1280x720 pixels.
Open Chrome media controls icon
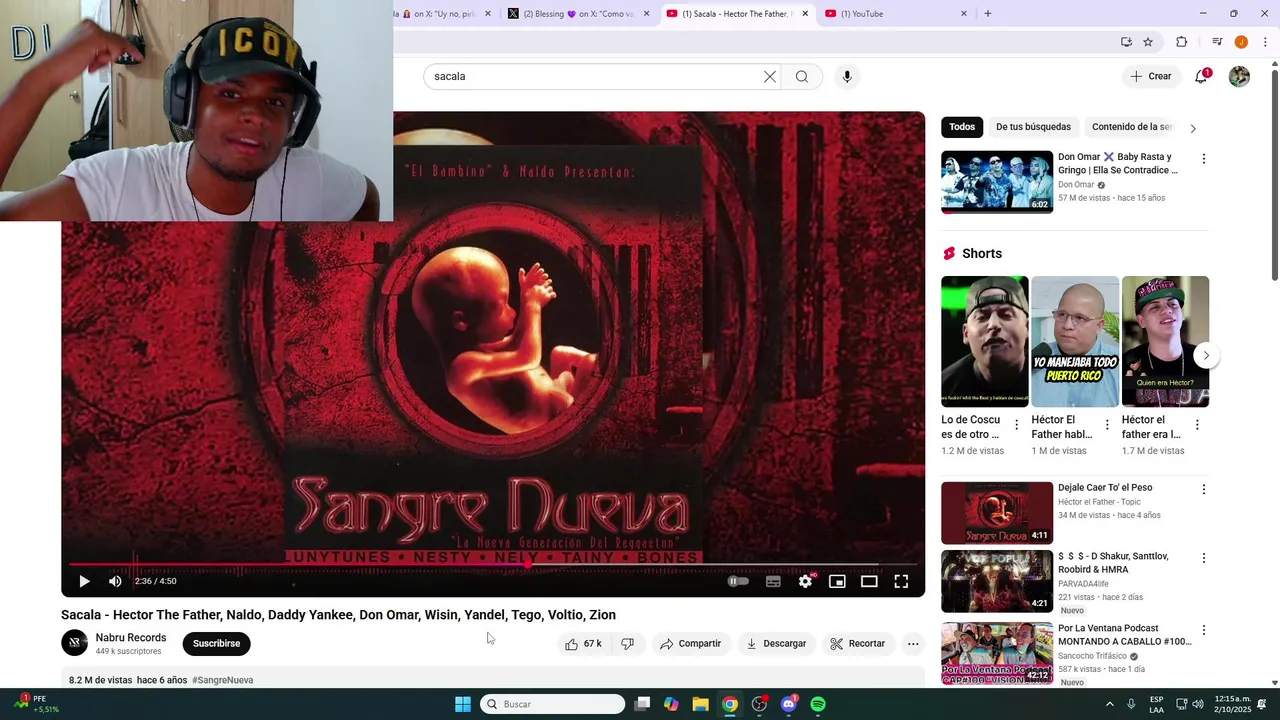tap(1217, 42)
